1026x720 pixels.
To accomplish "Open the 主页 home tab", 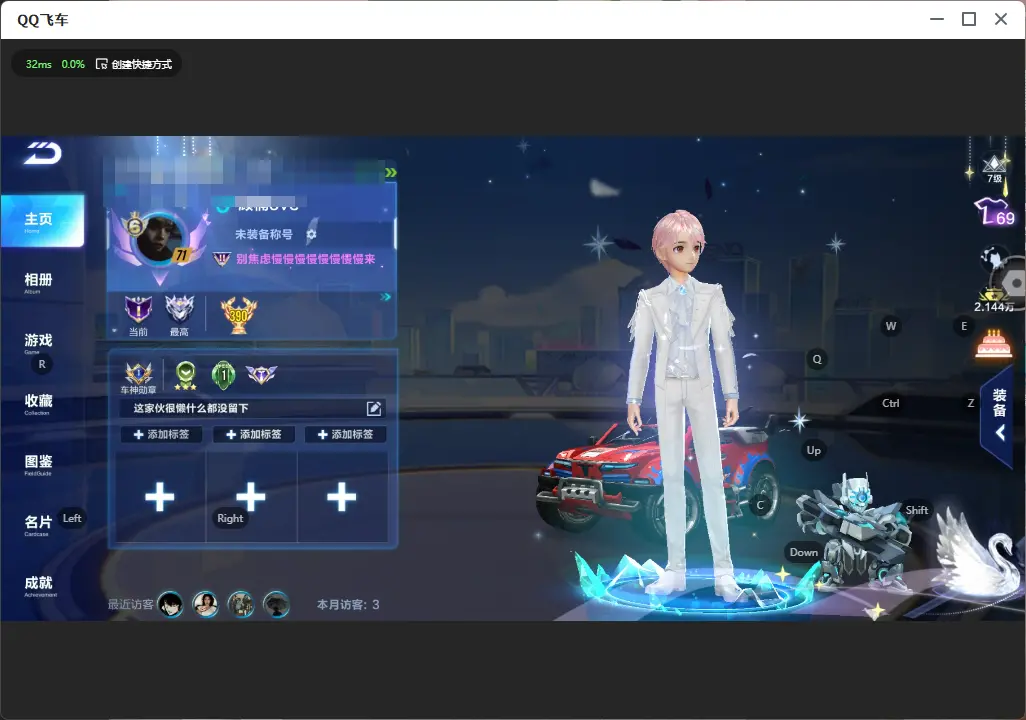I will pos(43,221).
